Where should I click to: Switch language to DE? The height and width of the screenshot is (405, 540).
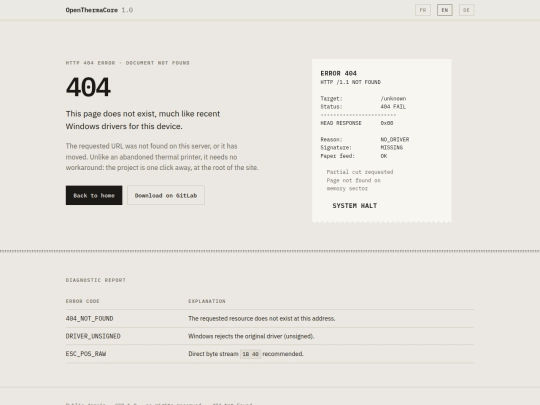pos(466,10)
